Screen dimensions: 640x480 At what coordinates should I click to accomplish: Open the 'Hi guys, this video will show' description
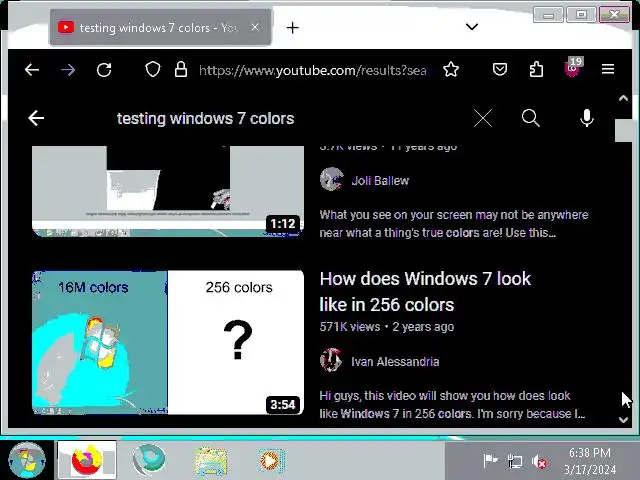click(452, 404)
